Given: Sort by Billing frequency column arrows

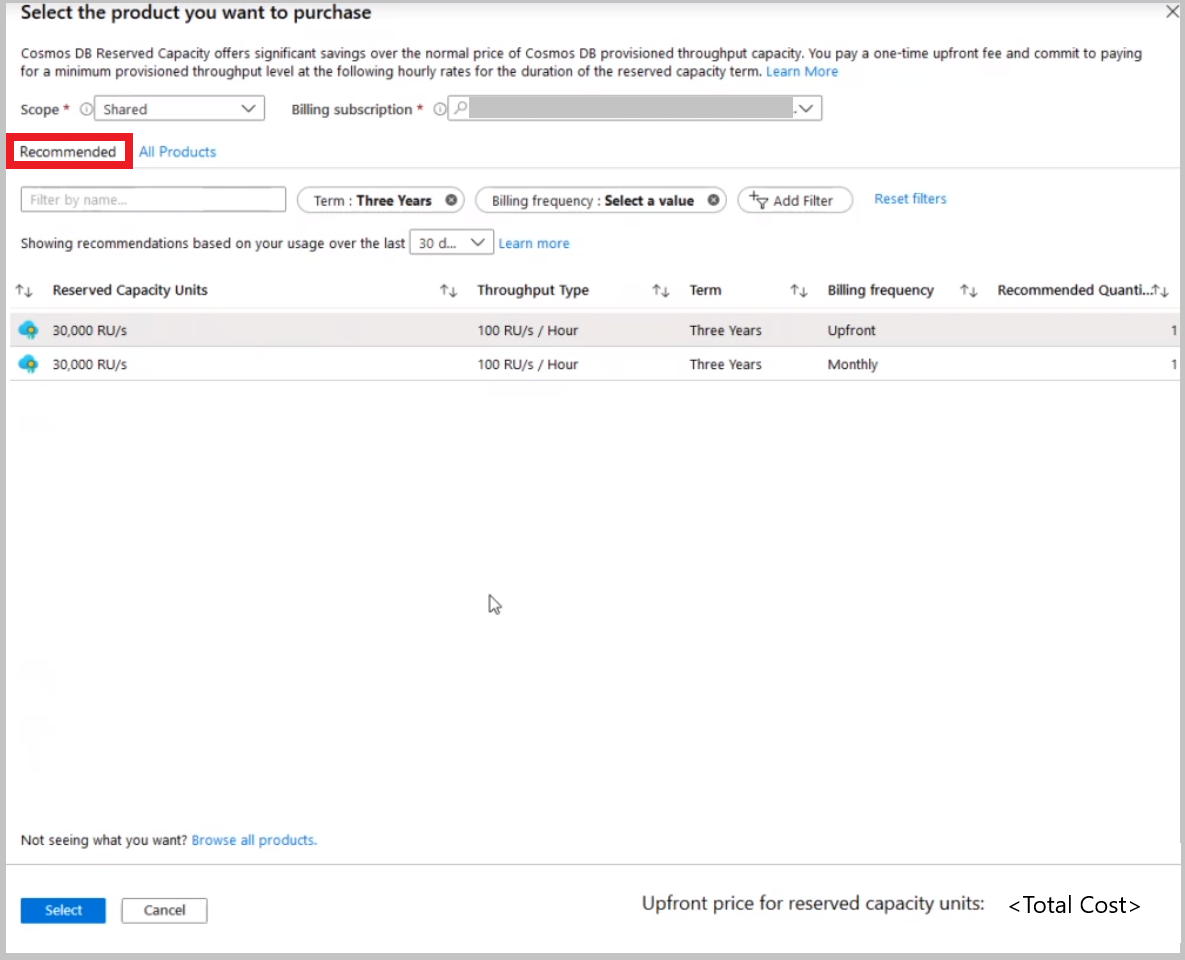Looking at the screenshot, I should (x=968, y=291).
